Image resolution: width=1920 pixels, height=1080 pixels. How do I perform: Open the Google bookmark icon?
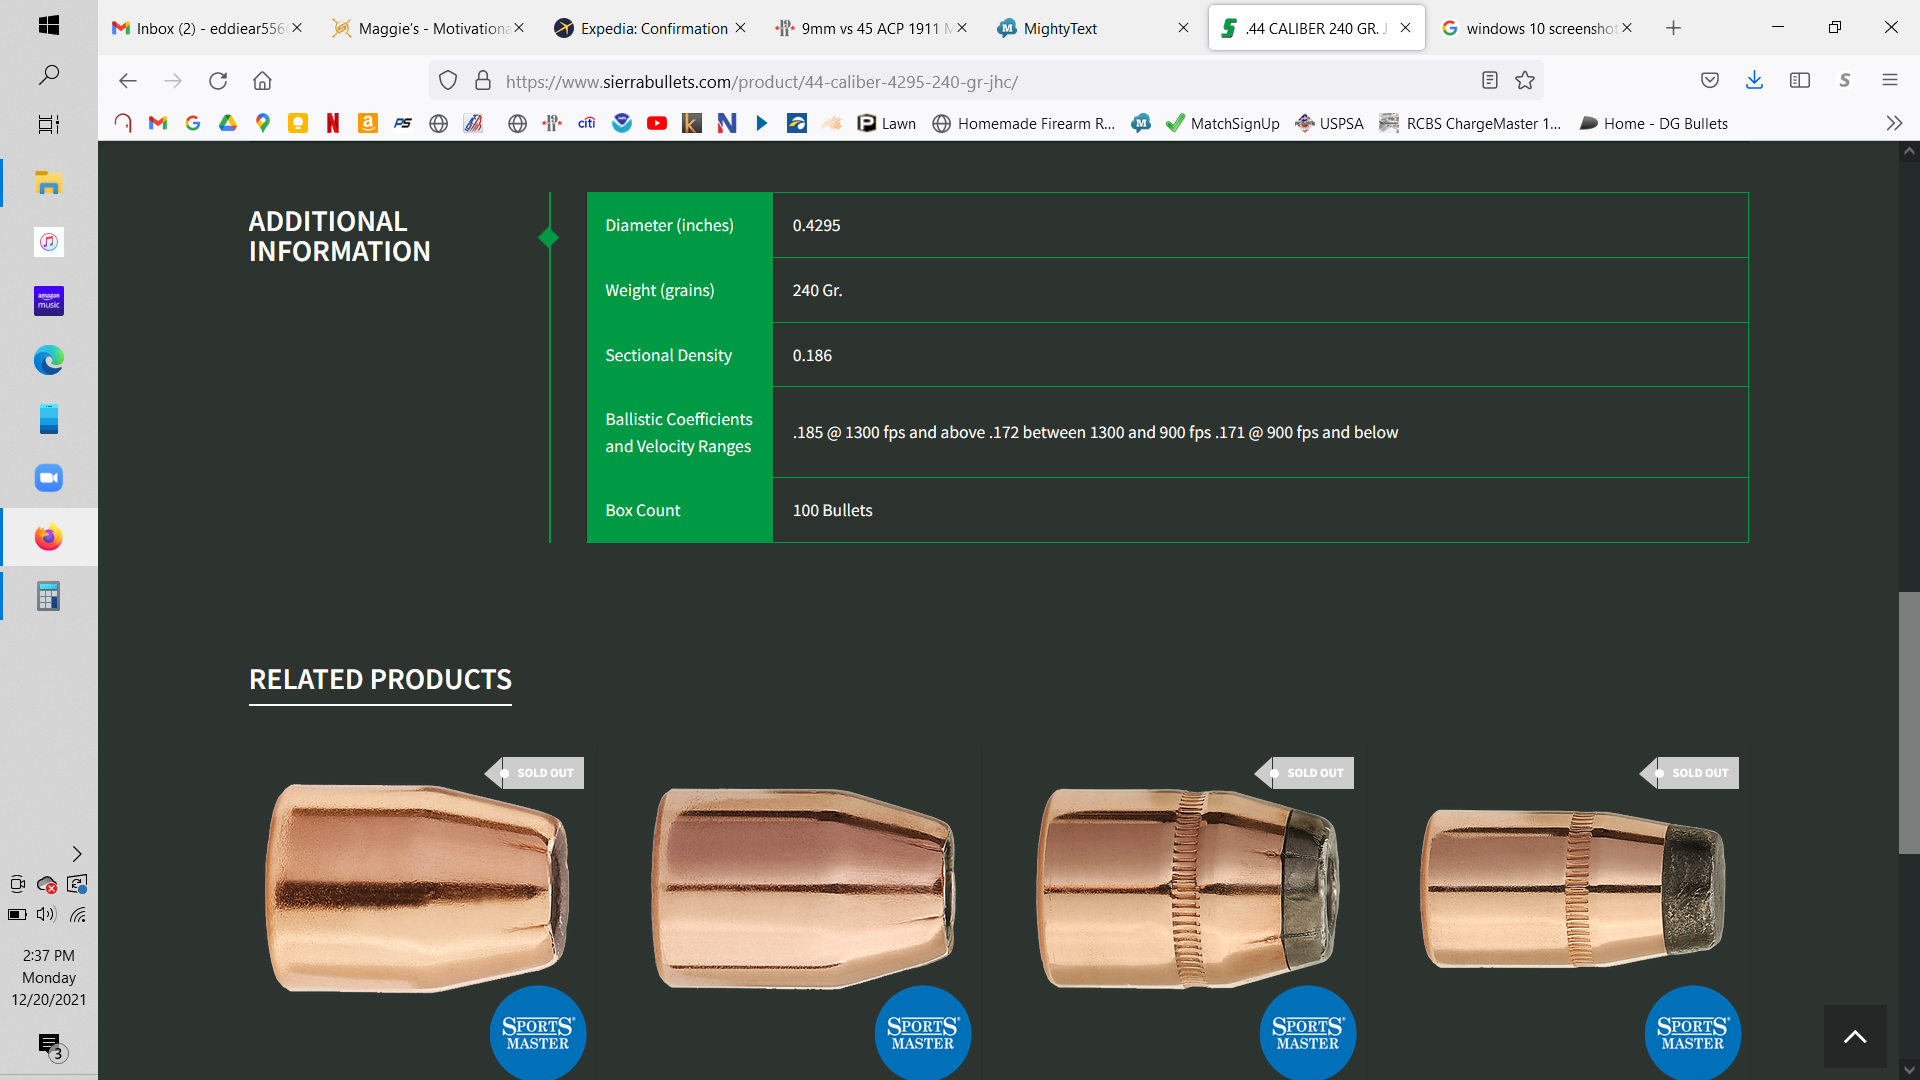coord(193,123)
